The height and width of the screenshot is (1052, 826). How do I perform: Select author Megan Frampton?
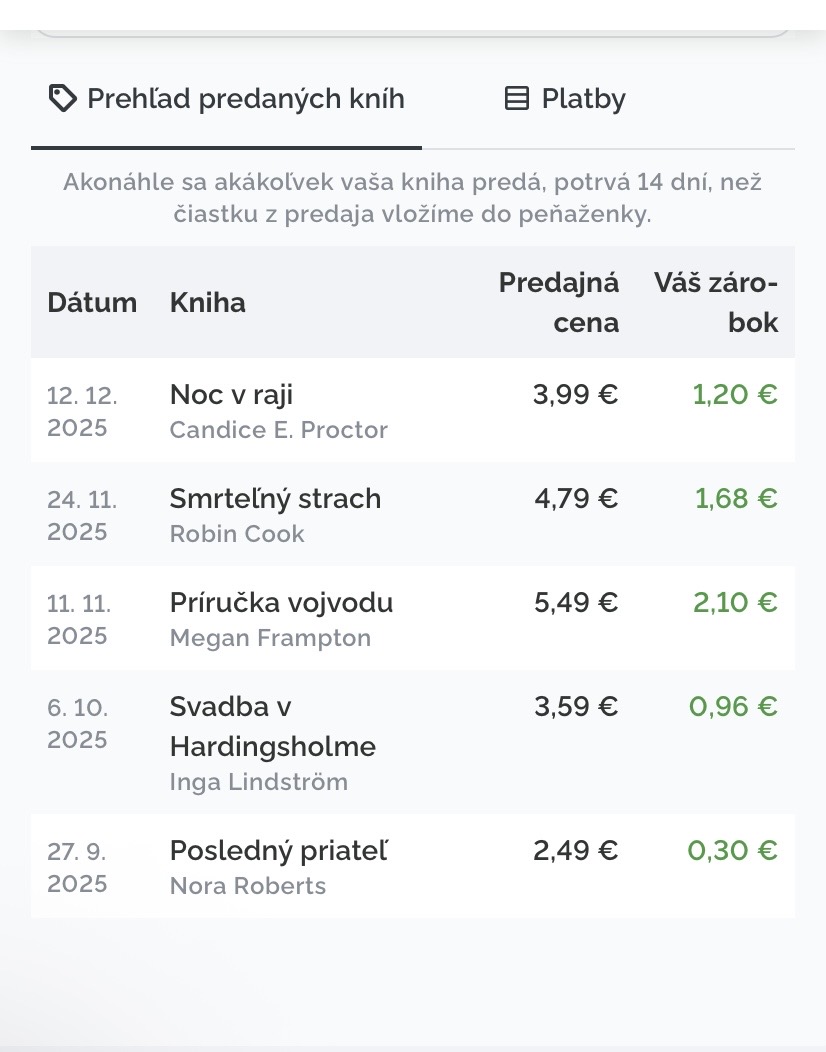pos(270,638)
